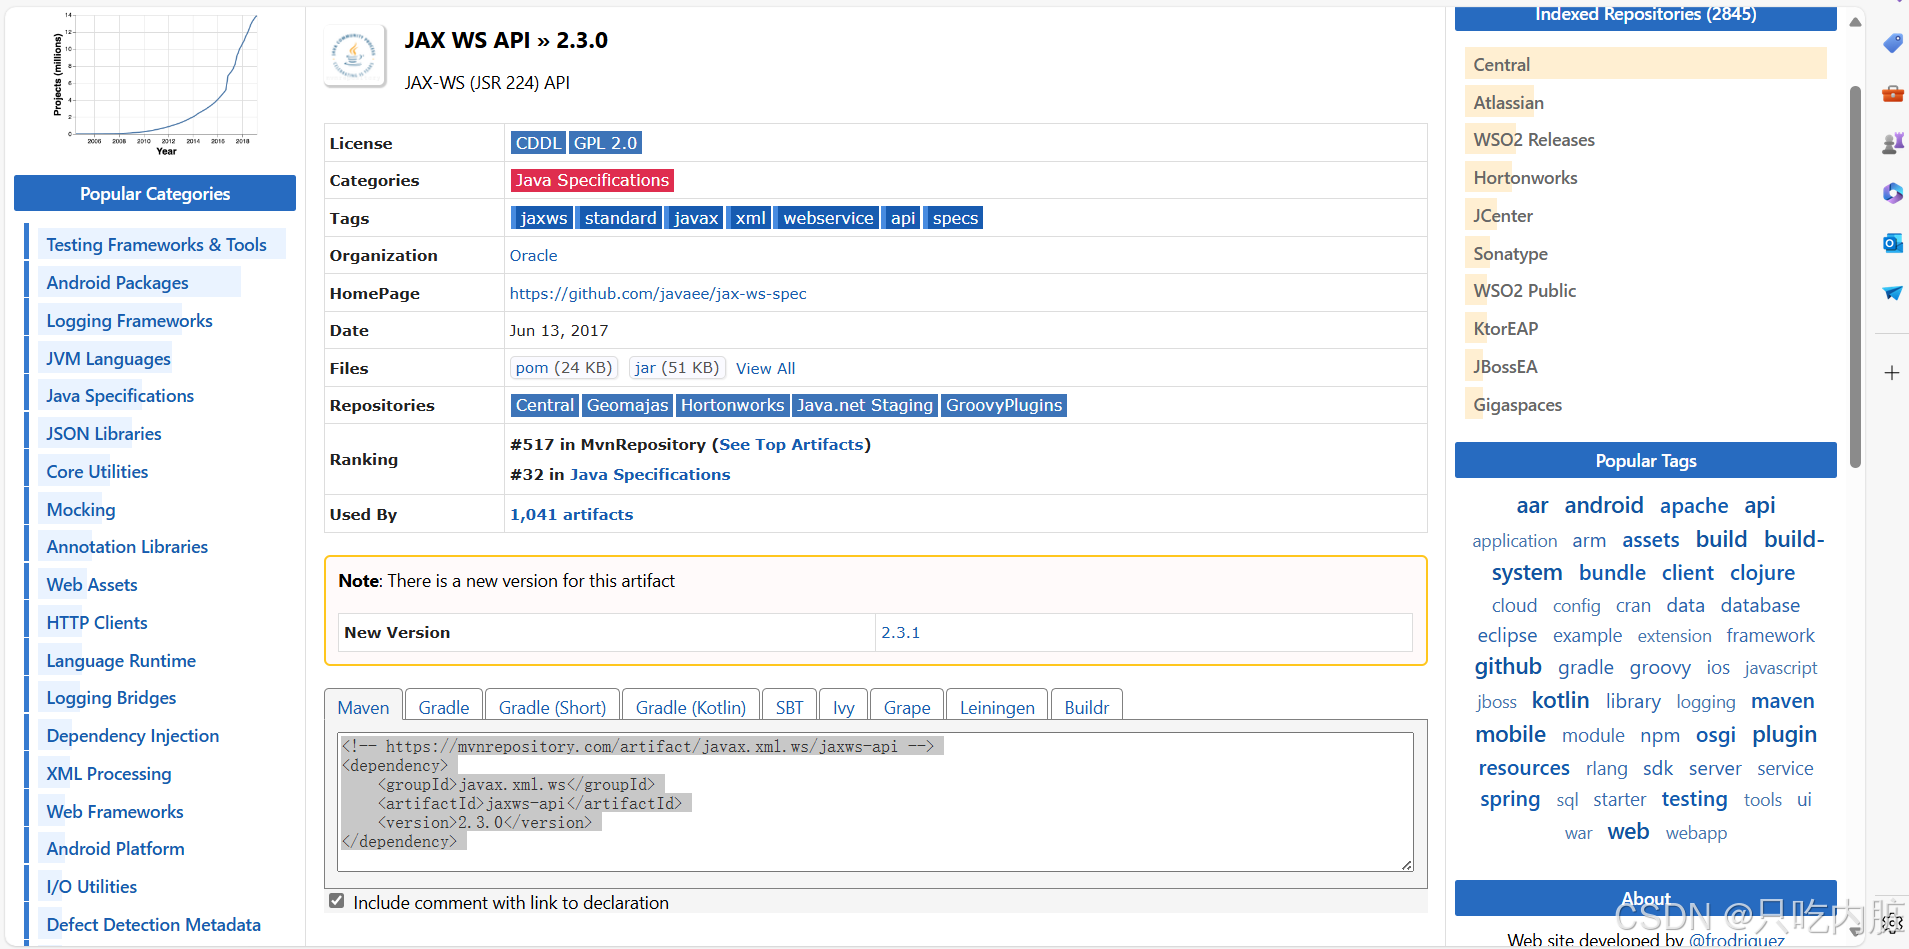Open the Games chess icon in Edge sidebar

(1892, 144)
